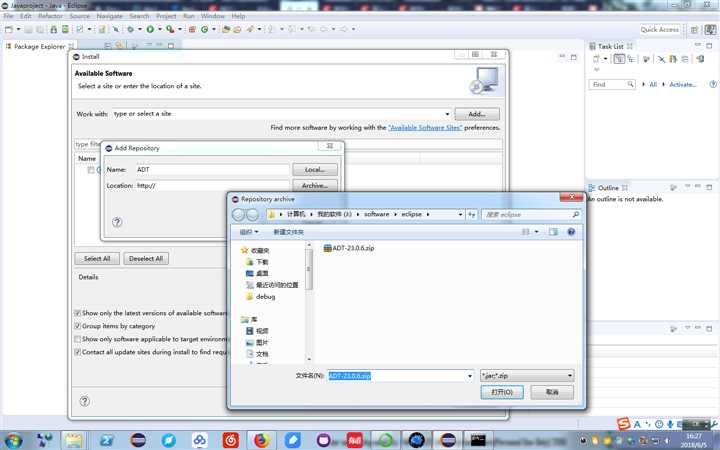Screen dimensions: 720x450
Task: Open the Project menu
Action: point(166,16)
